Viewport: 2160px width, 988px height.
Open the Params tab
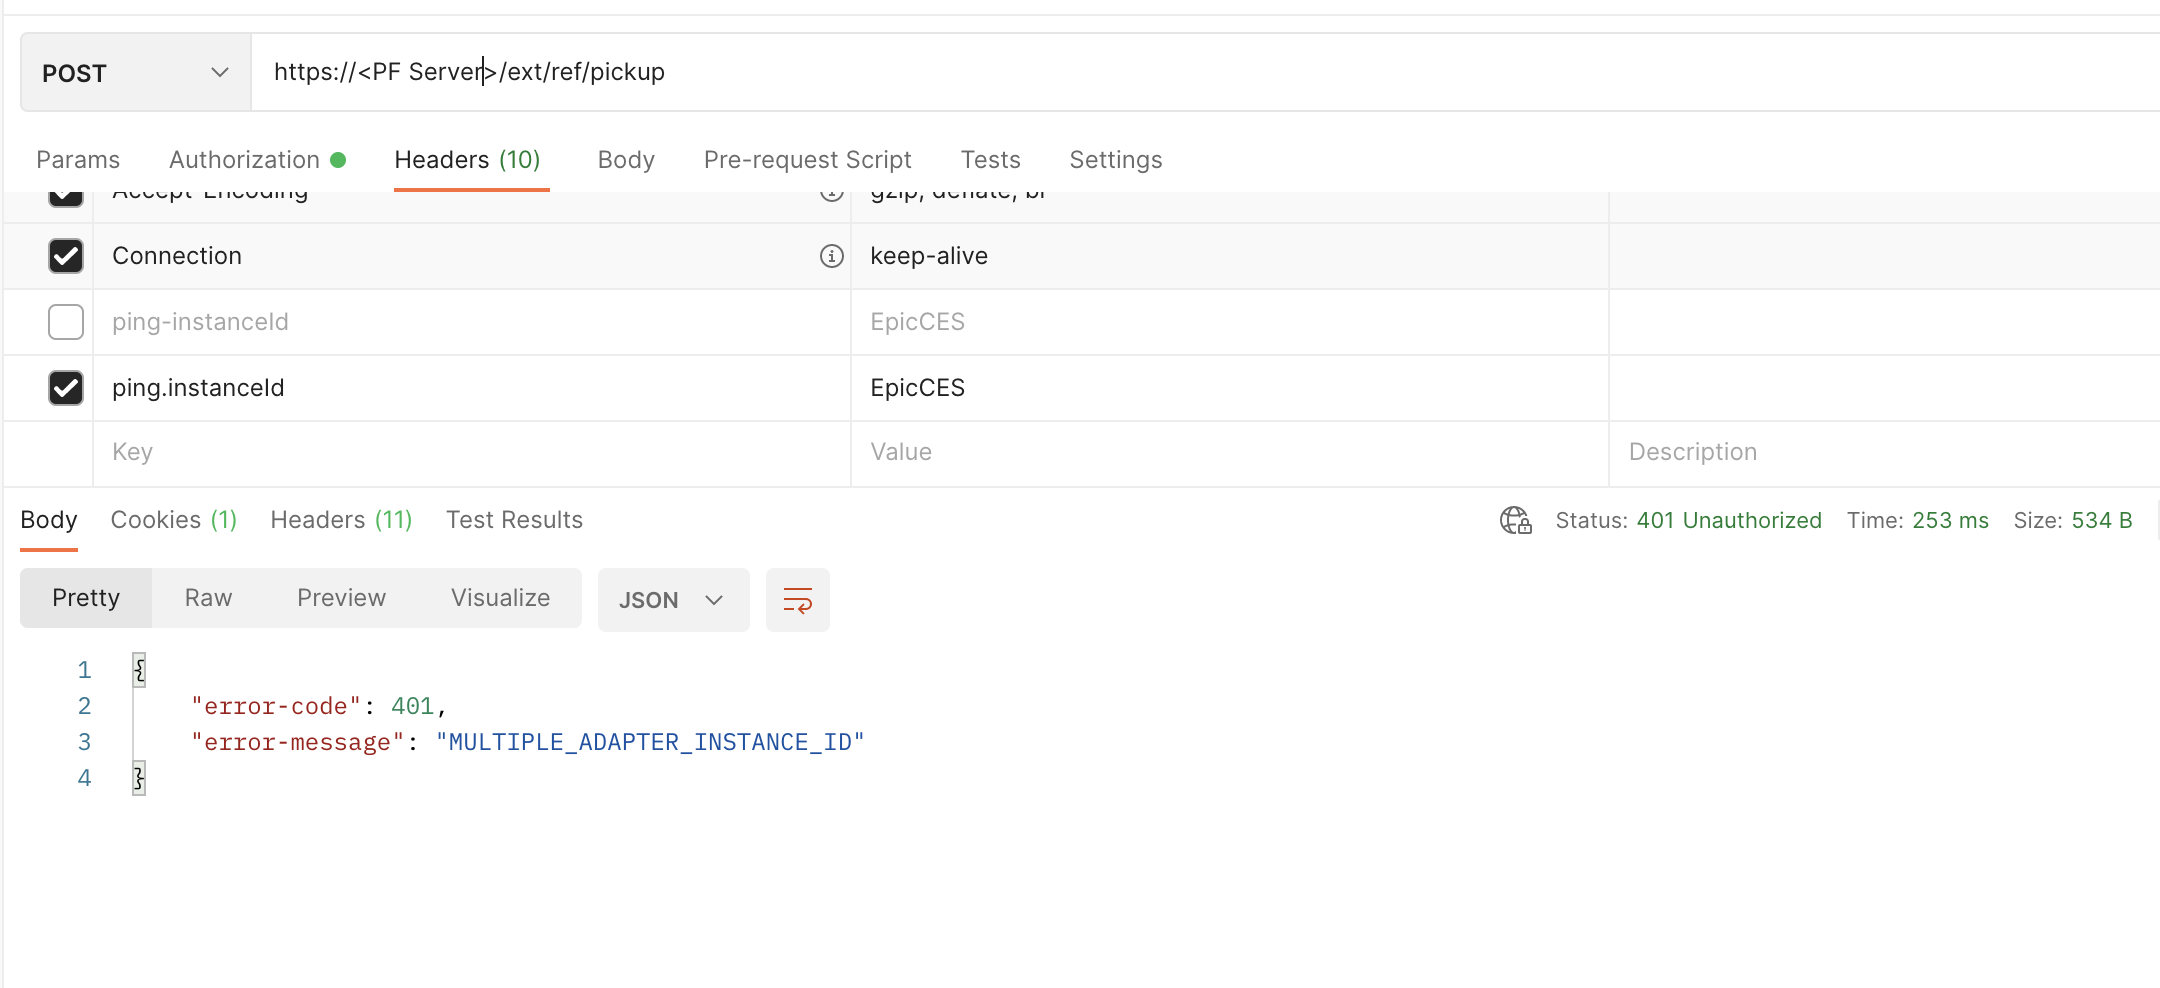[x=77, y=159]
